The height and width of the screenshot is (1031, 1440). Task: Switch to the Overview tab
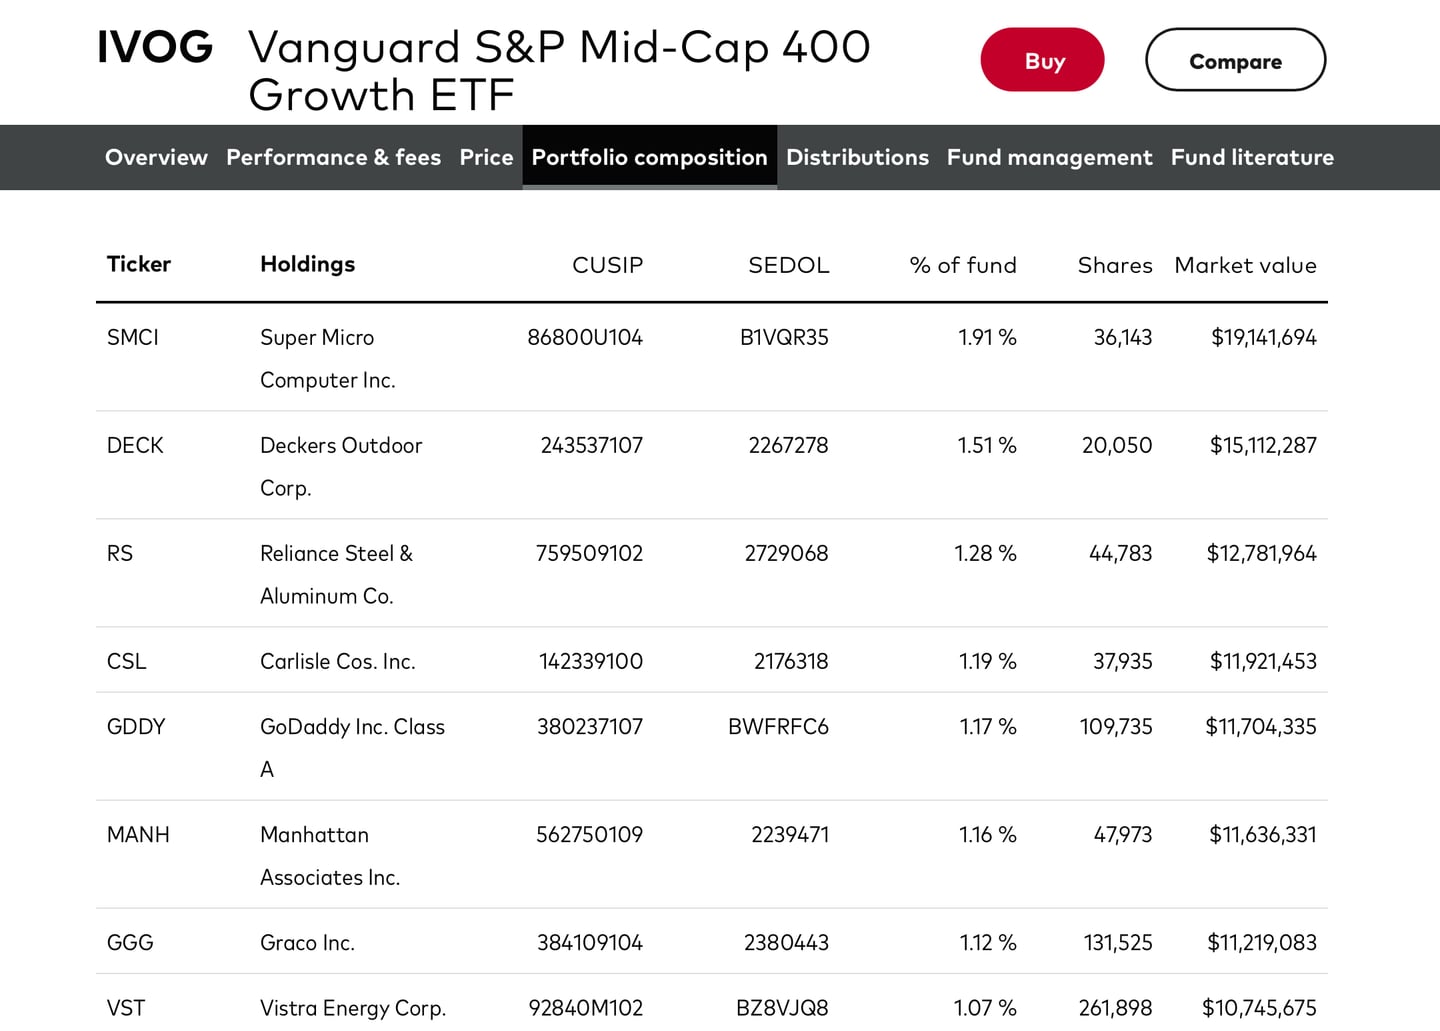pyautogui.click(x=156, y=157)
